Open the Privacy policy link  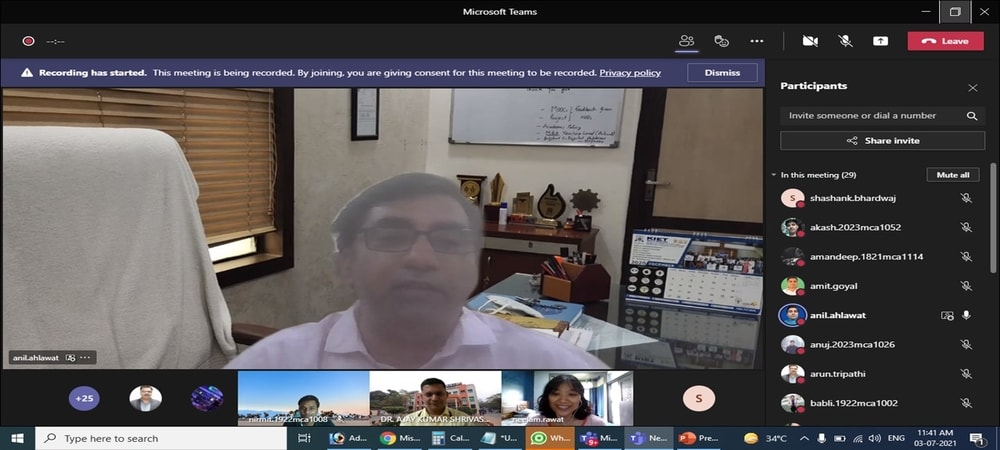(630, 73)
